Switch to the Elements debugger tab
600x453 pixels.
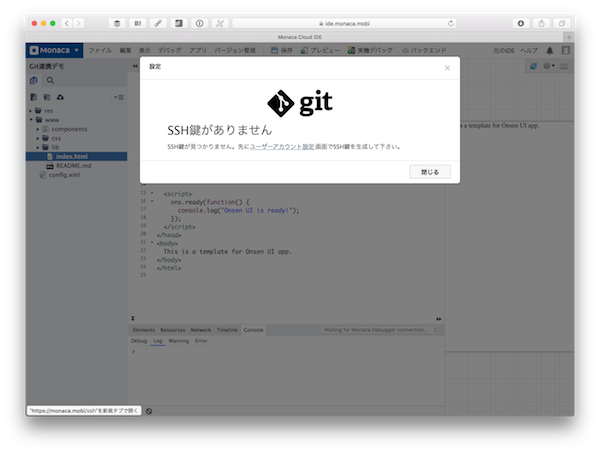pyautogui.click(x=143, y=330)
